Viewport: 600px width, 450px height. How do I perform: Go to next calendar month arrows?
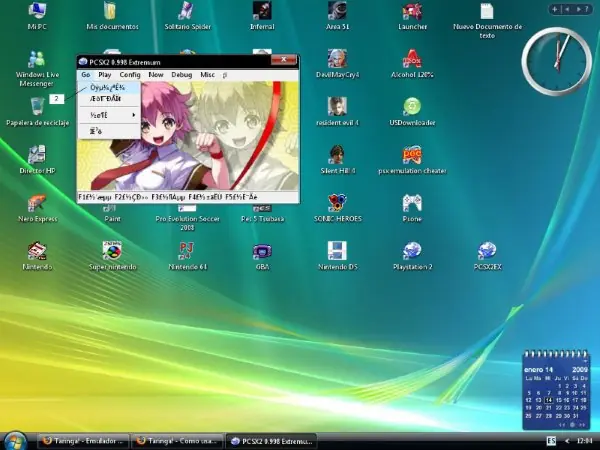click(x=582, y=425)
